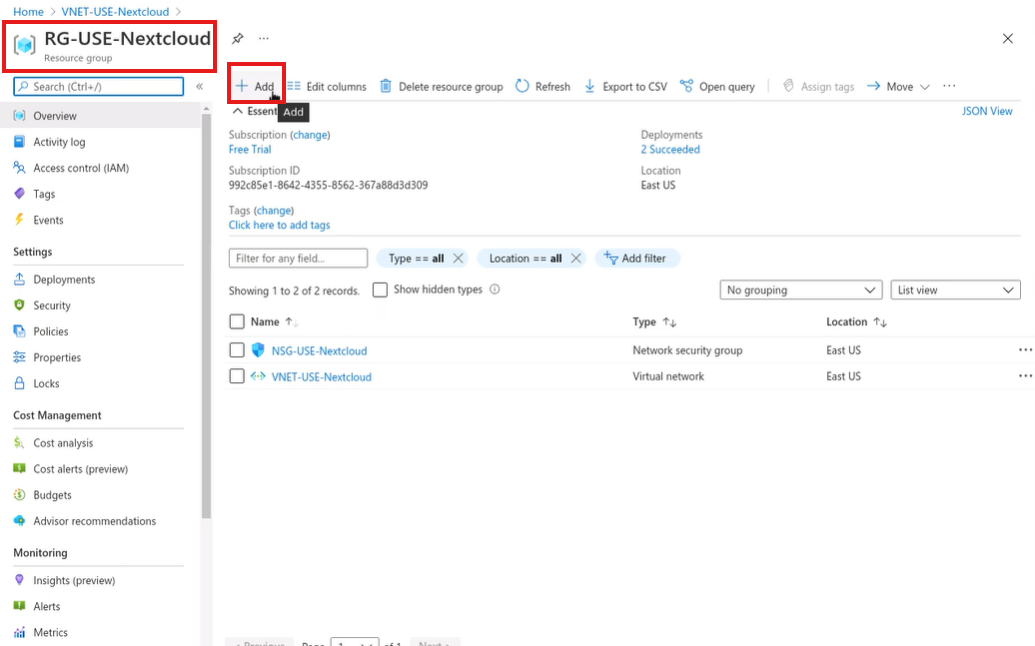Image resolution: width=1035 pixels, height=646 pixels.
Task: Sort by the Name column
Action: coord(273,321)
